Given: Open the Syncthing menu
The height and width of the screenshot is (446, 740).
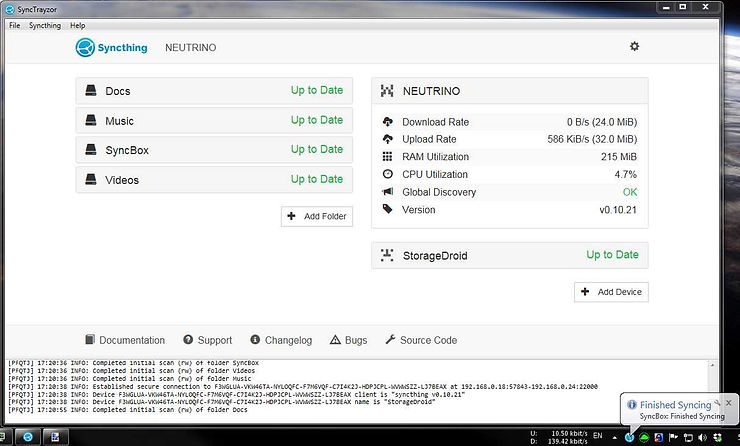Looking at the screenshot, I should pos(45,25).
